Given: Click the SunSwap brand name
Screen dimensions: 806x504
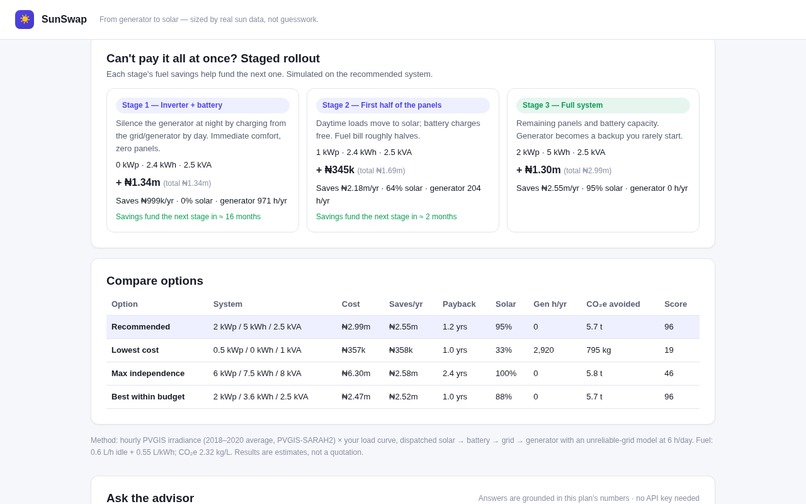Looking at the screenshot, I should (x=64, y=20).
